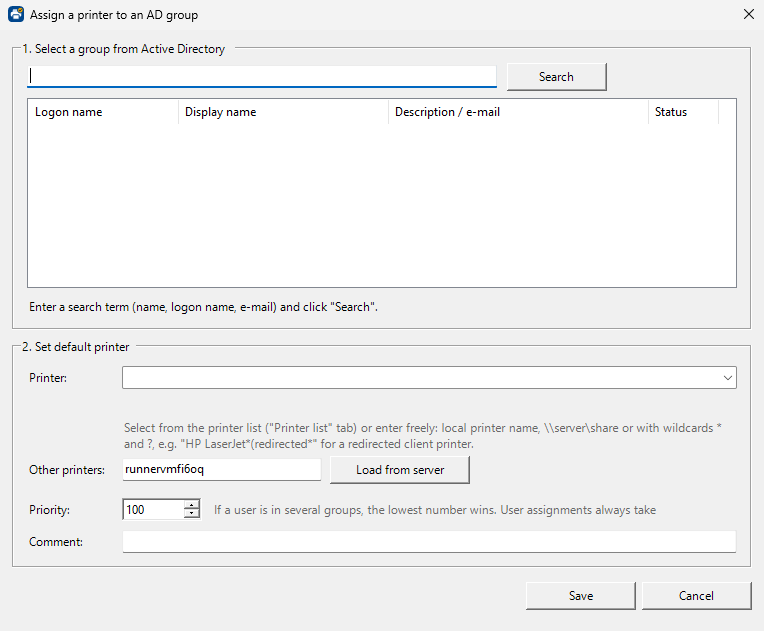
Task: Click the Search button
Action: click(556, 77)
